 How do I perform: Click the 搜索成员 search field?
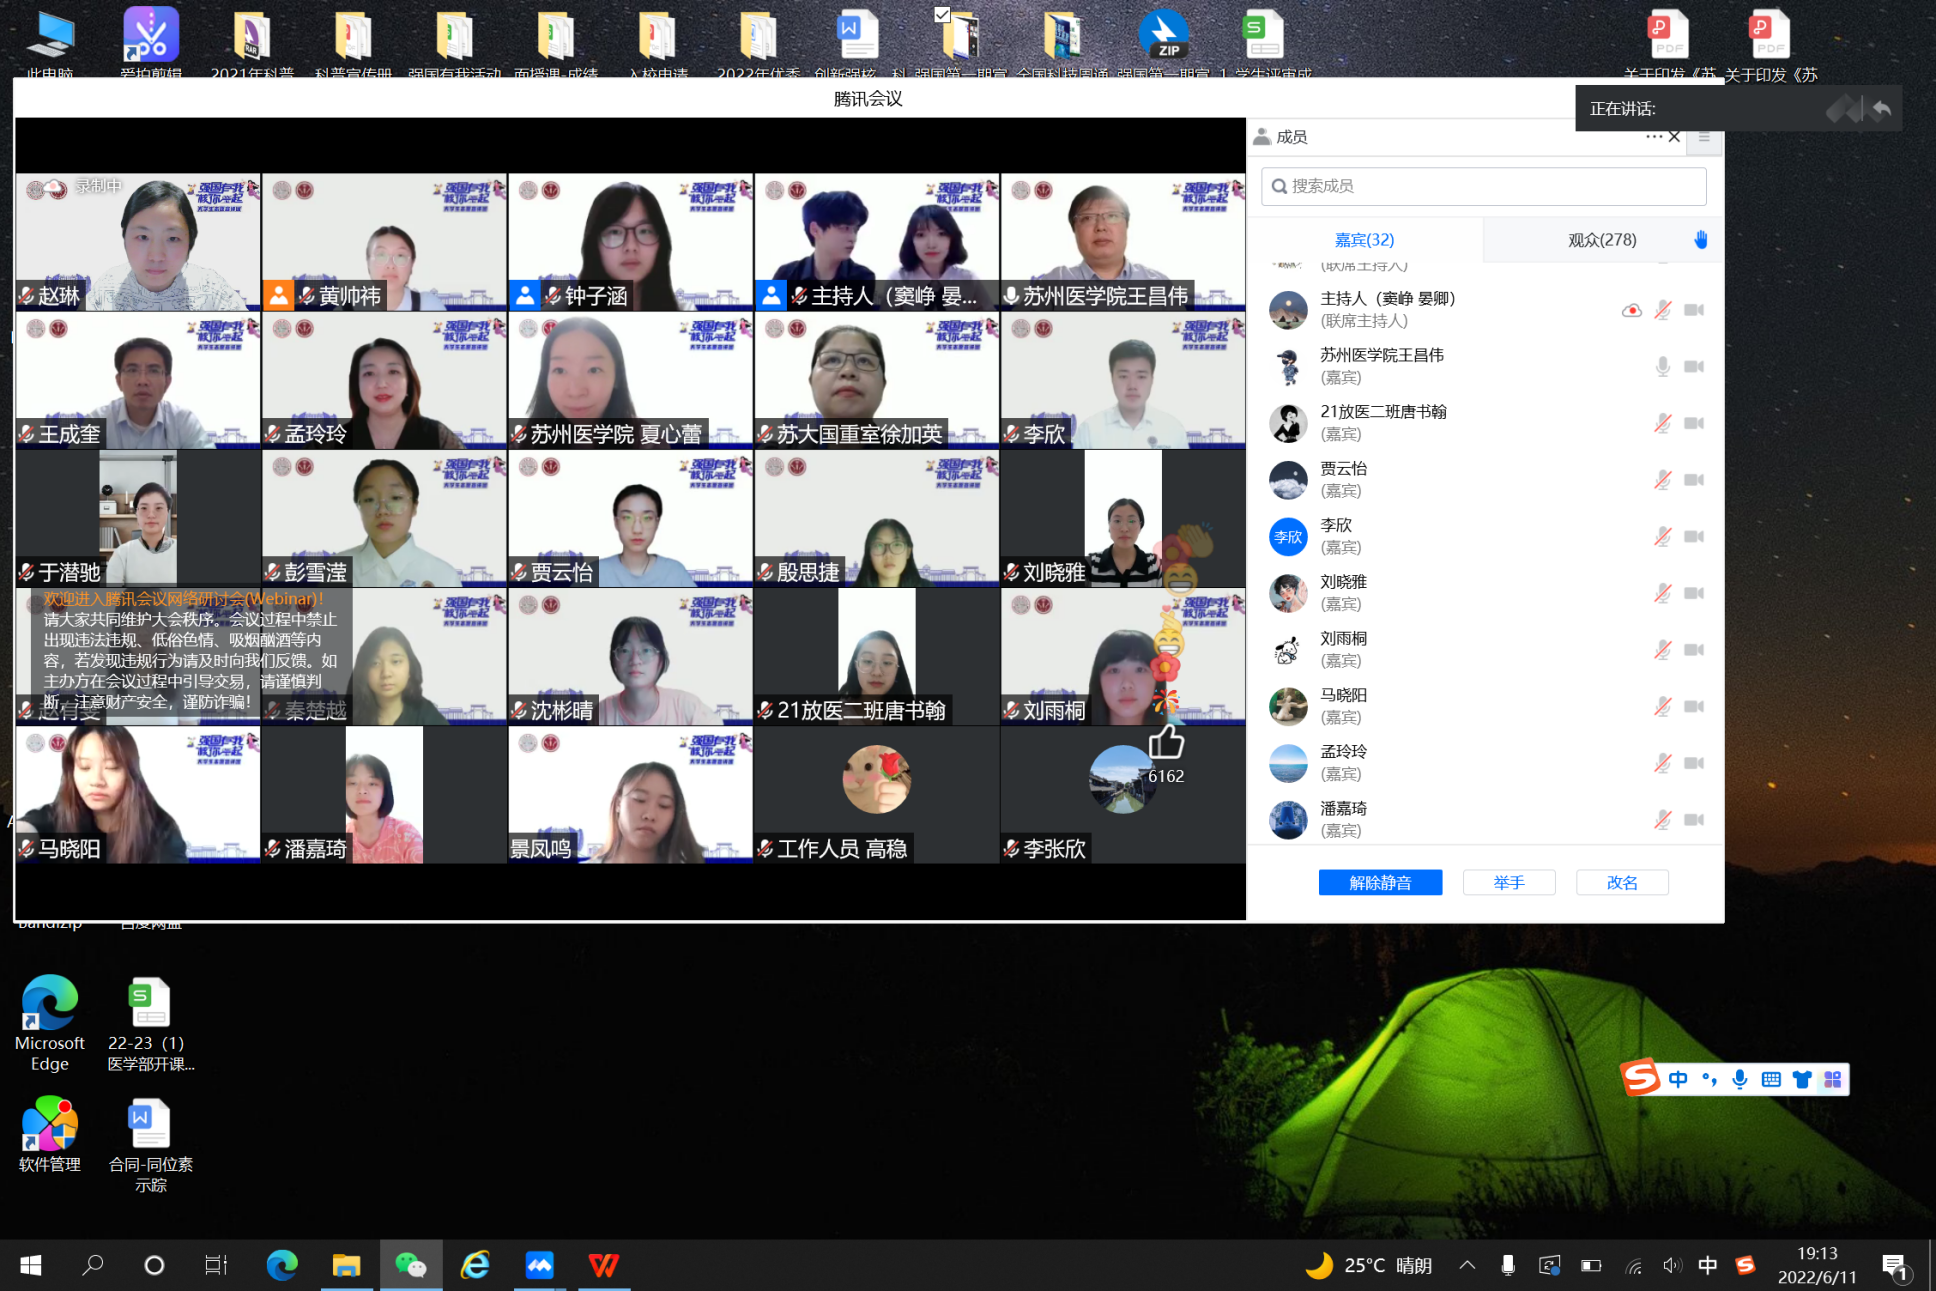[x=1483, y=186]
